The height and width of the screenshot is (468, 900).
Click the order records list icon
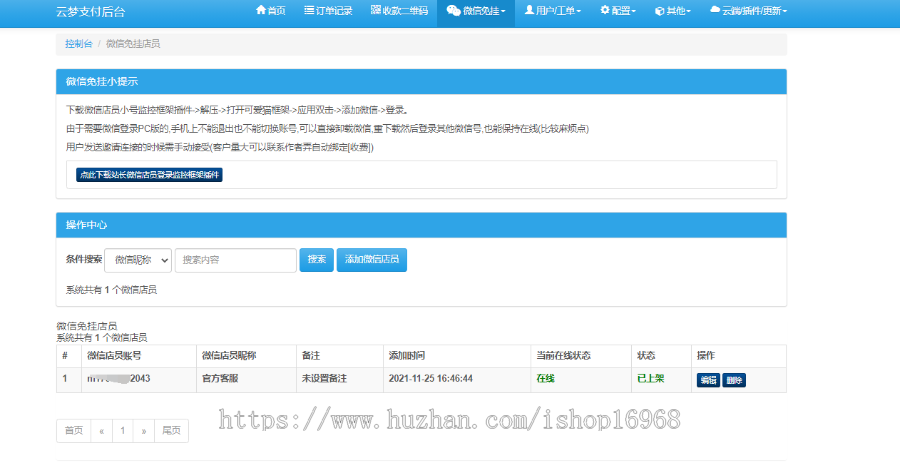pos(309,10)
